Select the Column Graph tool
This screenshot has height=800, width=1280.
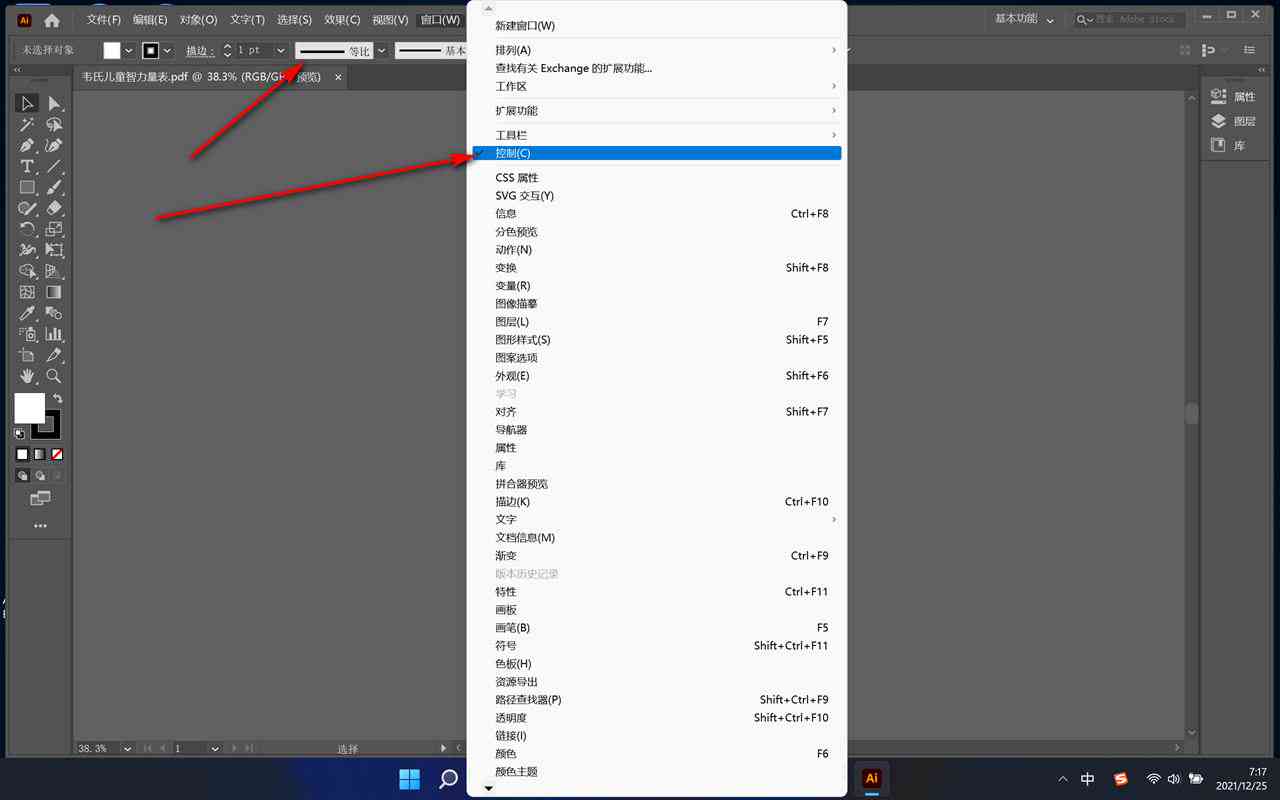[x=54, y=335]
